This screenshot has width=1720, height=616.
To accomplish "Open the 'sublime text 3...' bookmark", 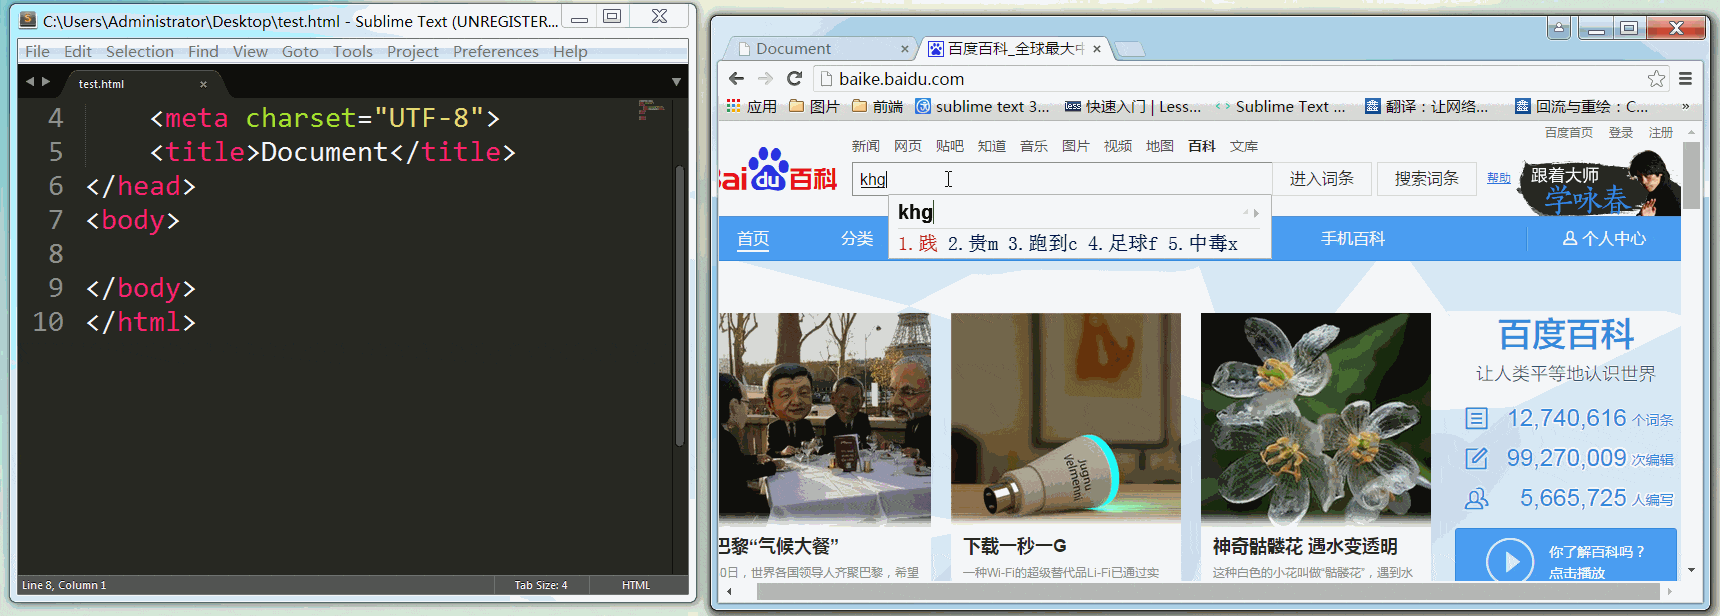I will (982, 106).
